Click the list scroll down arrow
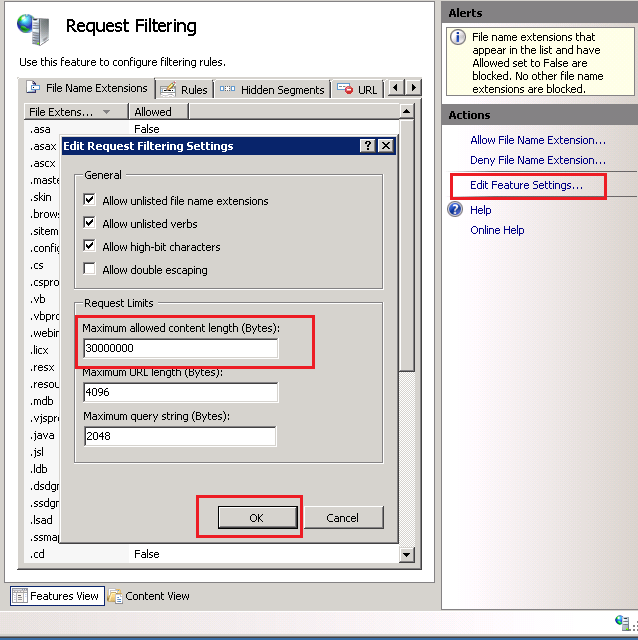 407,554
